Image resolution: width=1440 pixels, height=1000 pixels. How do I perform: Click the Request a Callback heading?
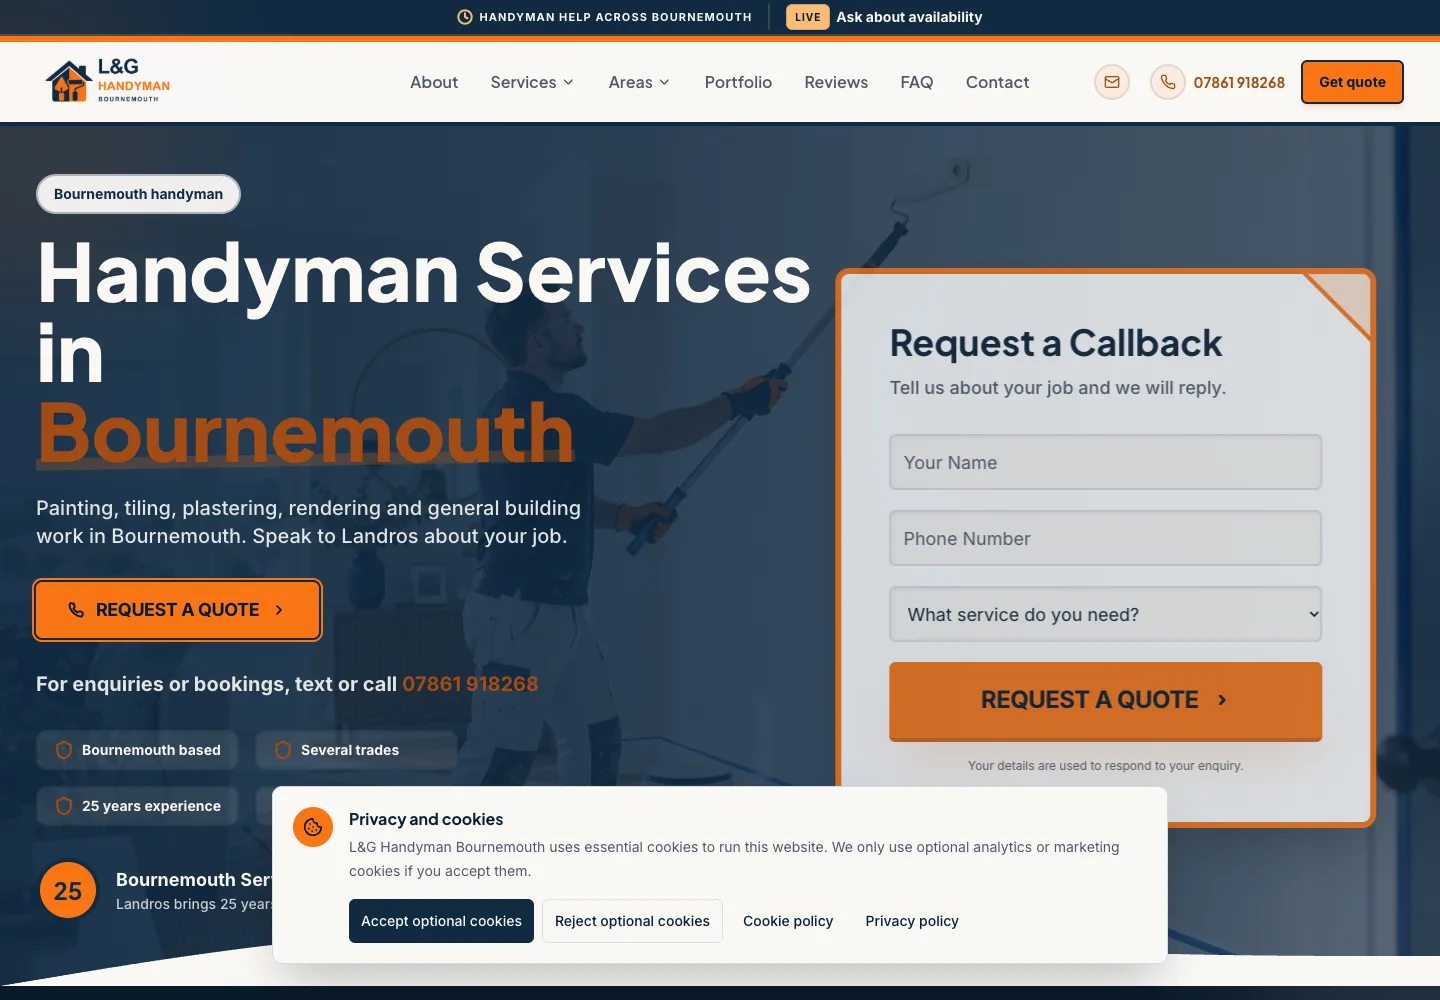[x=1056, y=343]
